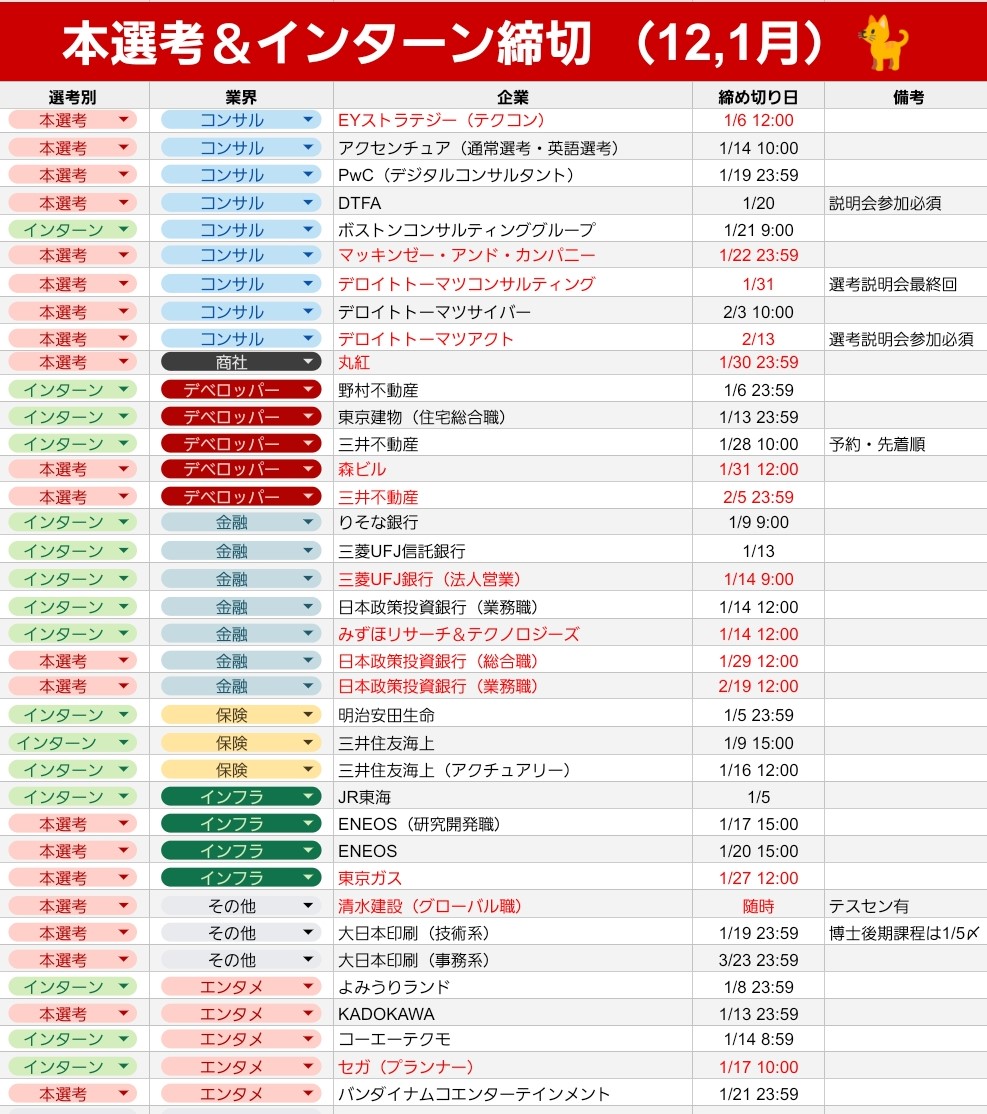Click the orange cat icon in the header
Image resolution: width=987 pixels, height=1114 pixels.
tap(883, 43)
